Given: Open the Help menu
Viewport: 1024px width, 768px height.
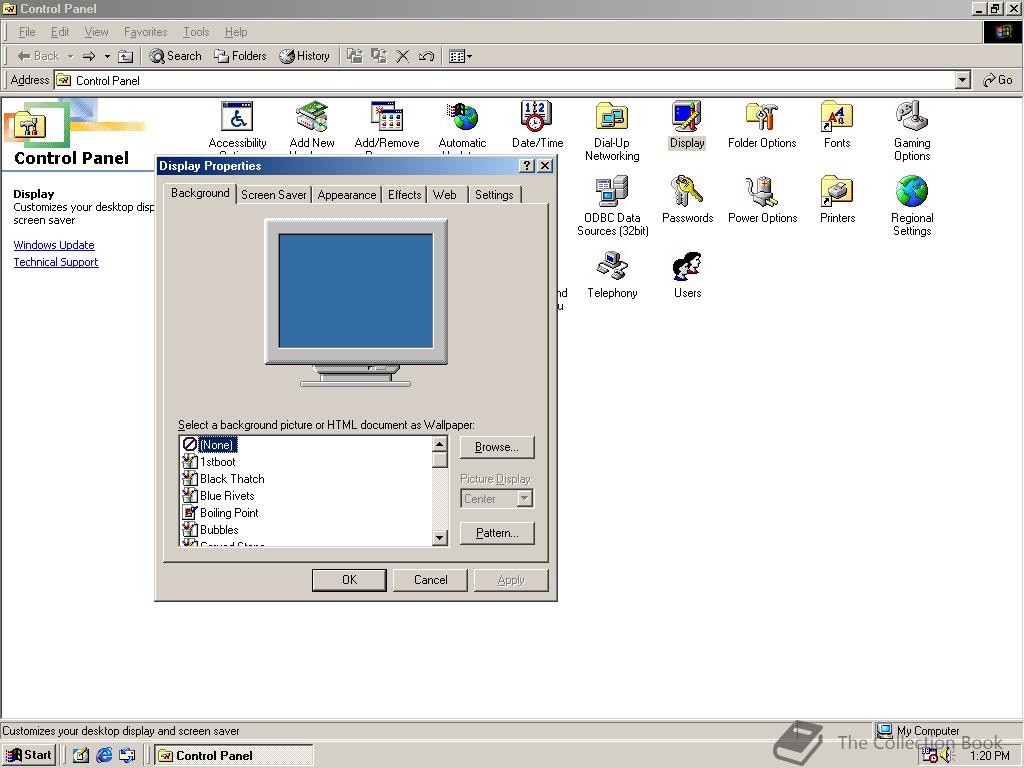Looking at the screenshot, I should [x=236, y=32].
